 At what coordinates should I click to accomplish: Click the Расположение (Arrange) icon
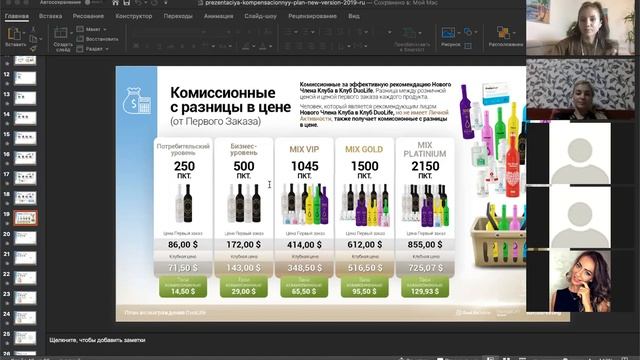pos(503,33)
